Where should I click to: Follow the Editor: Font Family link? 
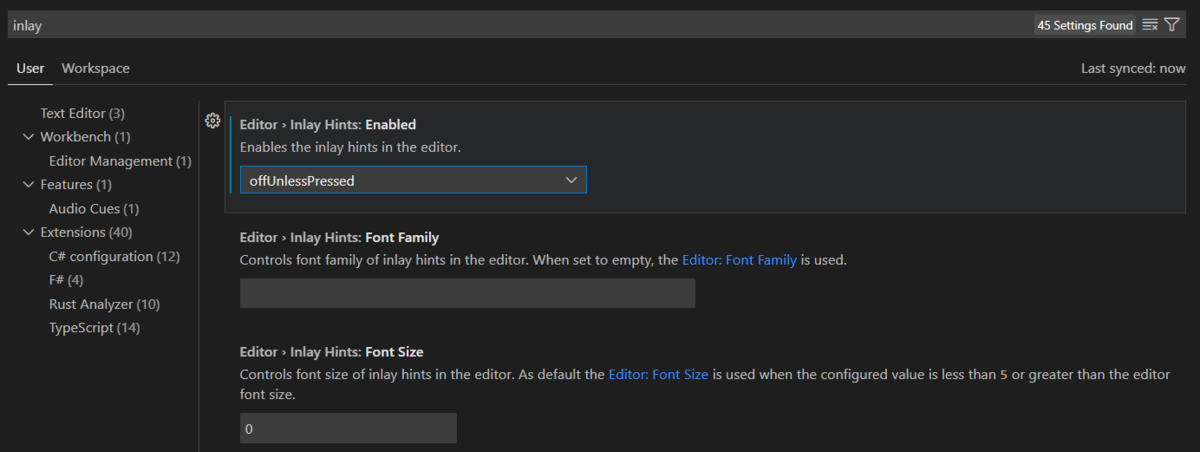pos(739,259)
